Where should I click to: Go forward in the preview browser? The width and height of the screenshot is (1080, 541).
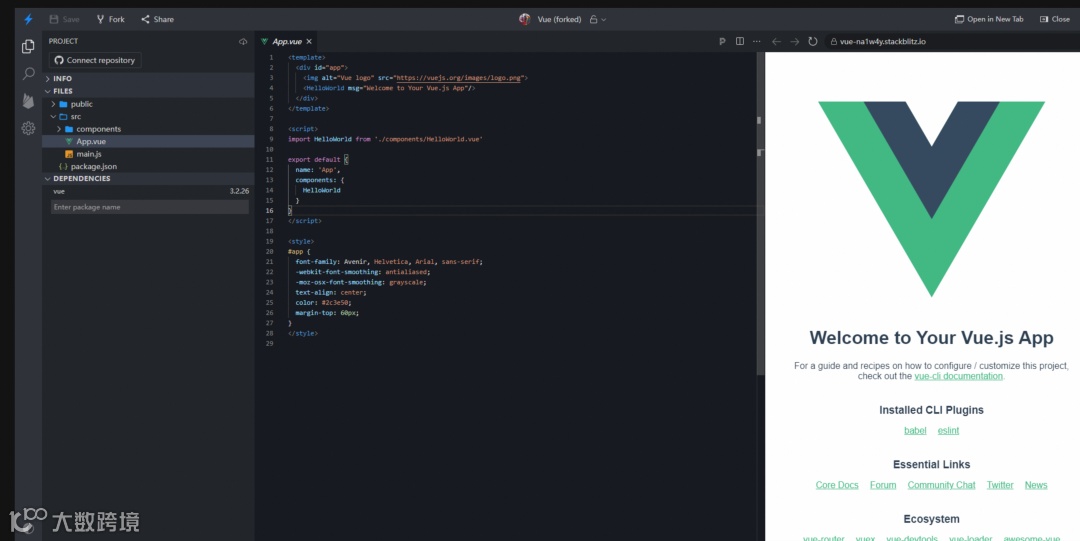coord(795,41)
